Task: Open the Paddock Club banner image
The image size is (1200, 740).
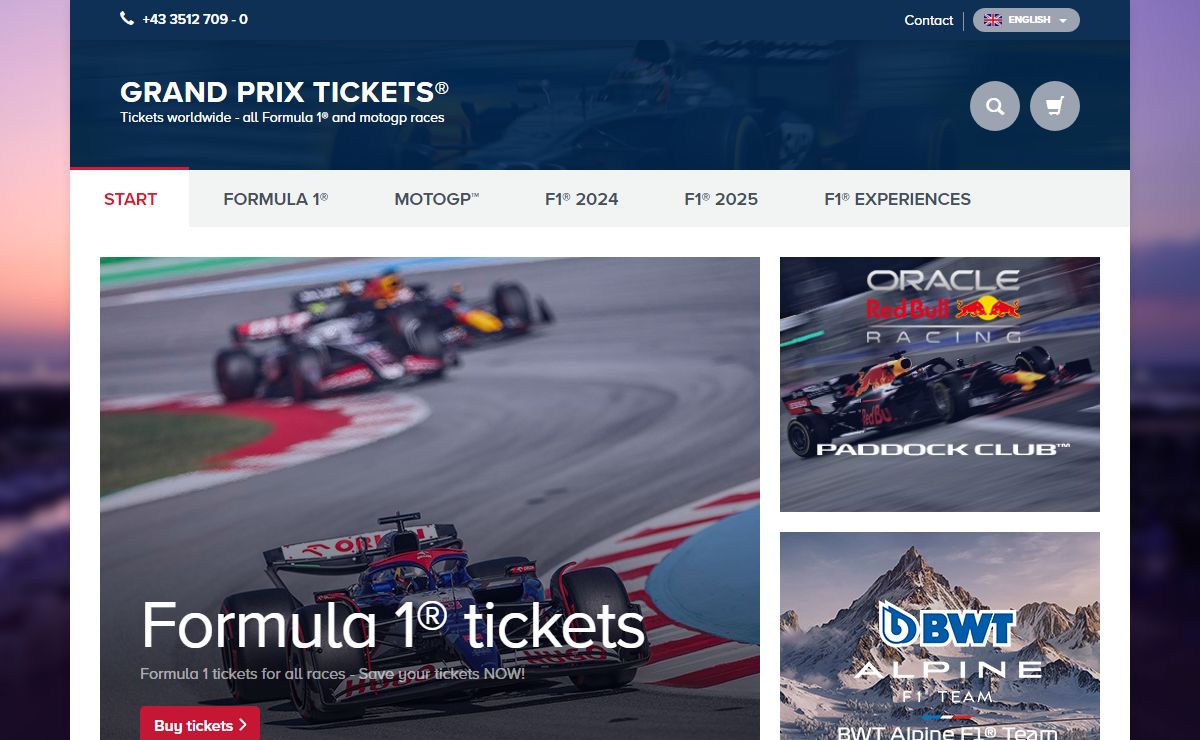Action: [940, 384]
